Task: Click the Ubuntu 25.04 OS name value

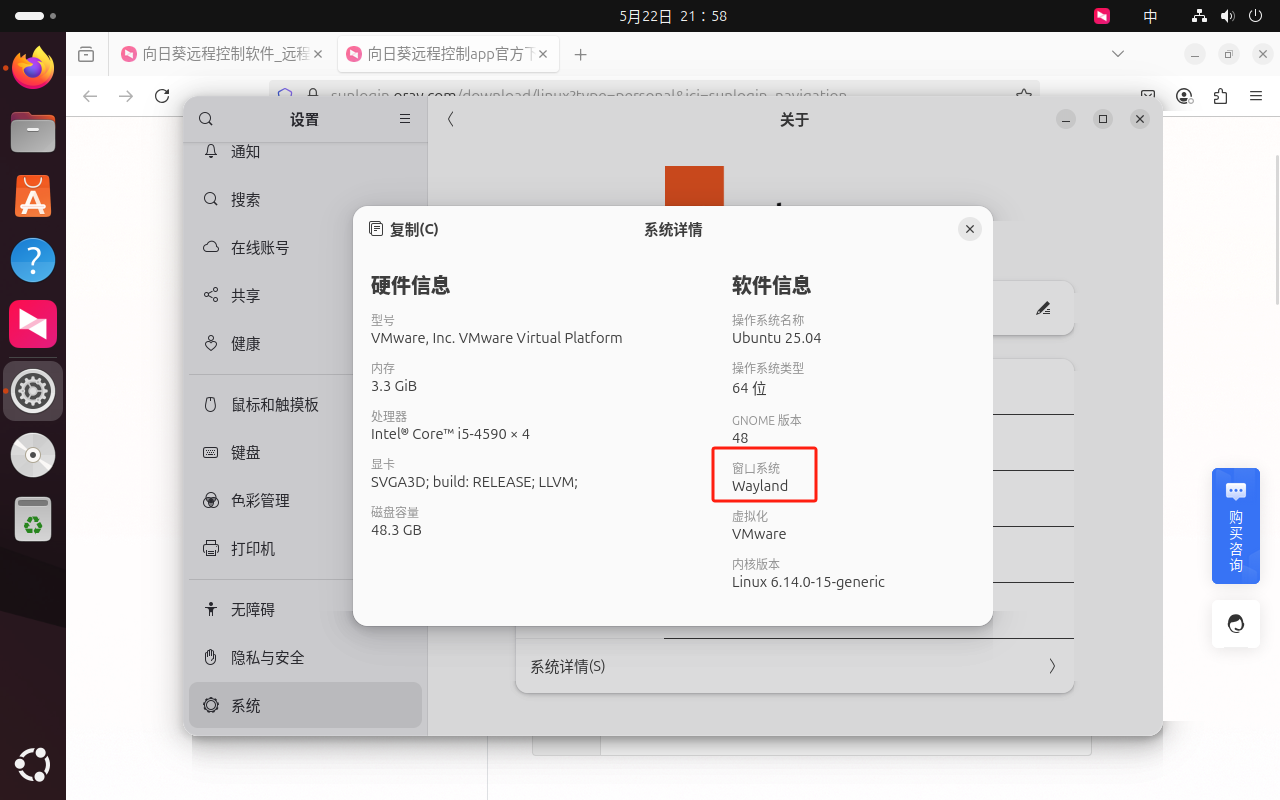Action: [x=776, y=338]
